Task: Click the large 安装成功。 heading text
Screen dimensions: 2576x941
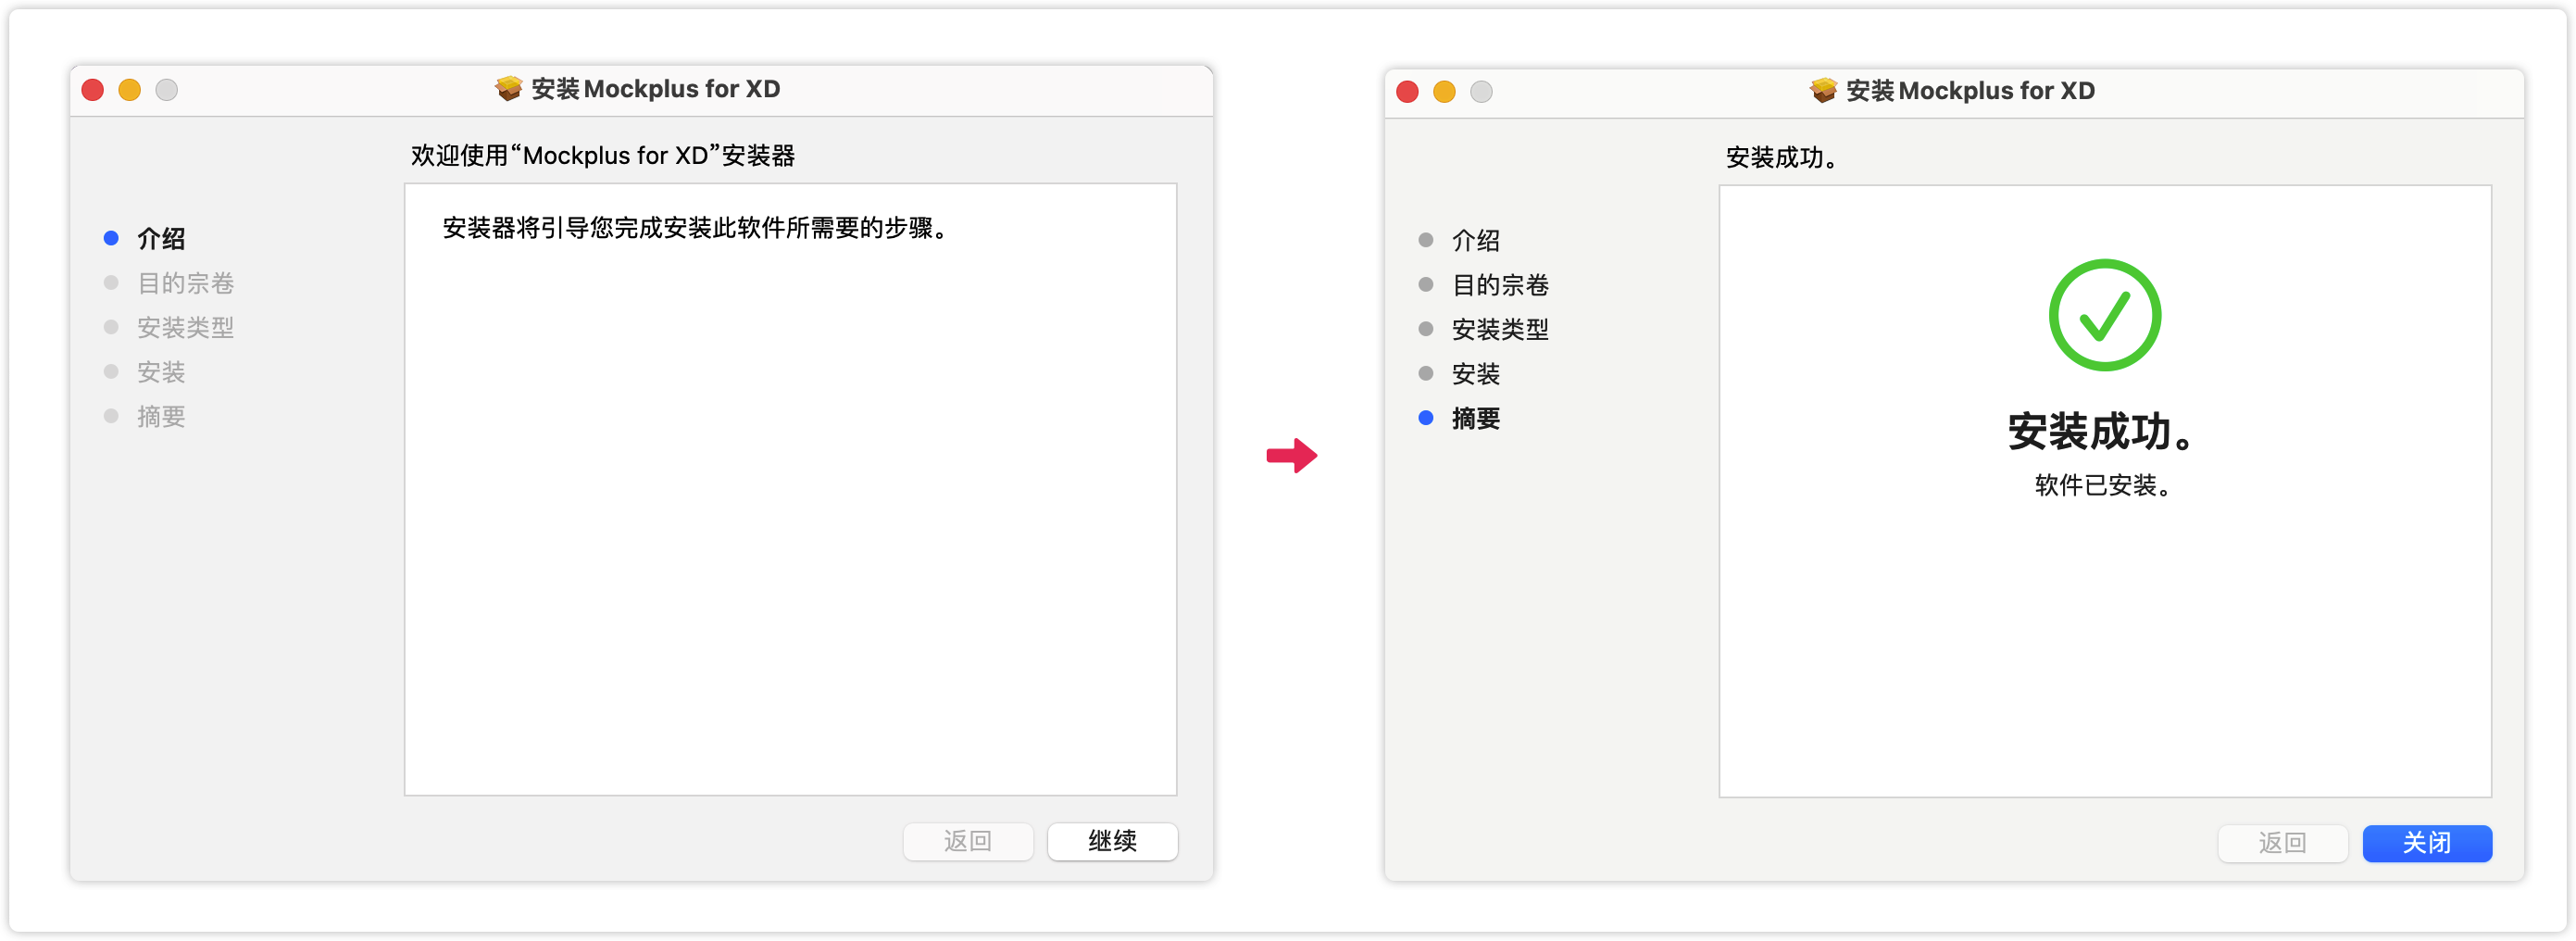Action: 2102,432
